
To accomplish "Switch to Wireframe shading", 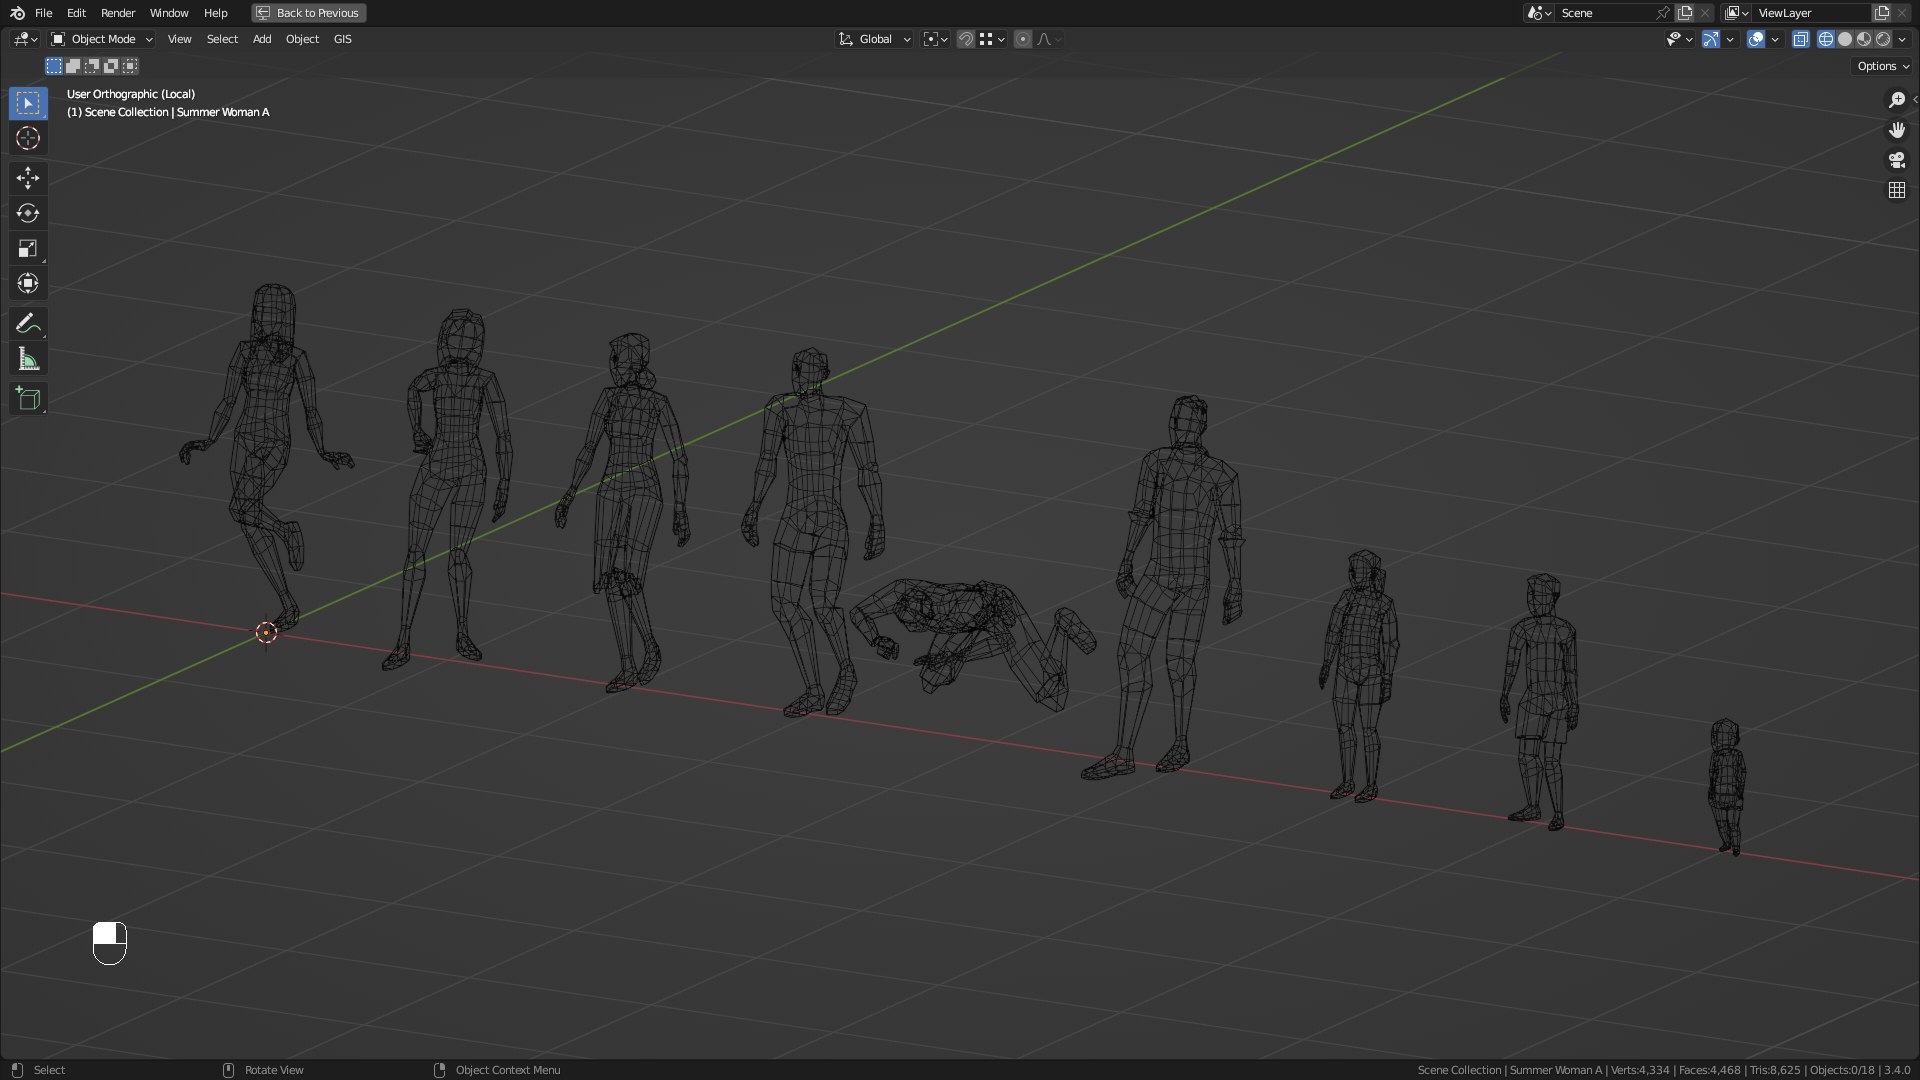I will [1826, 39].
